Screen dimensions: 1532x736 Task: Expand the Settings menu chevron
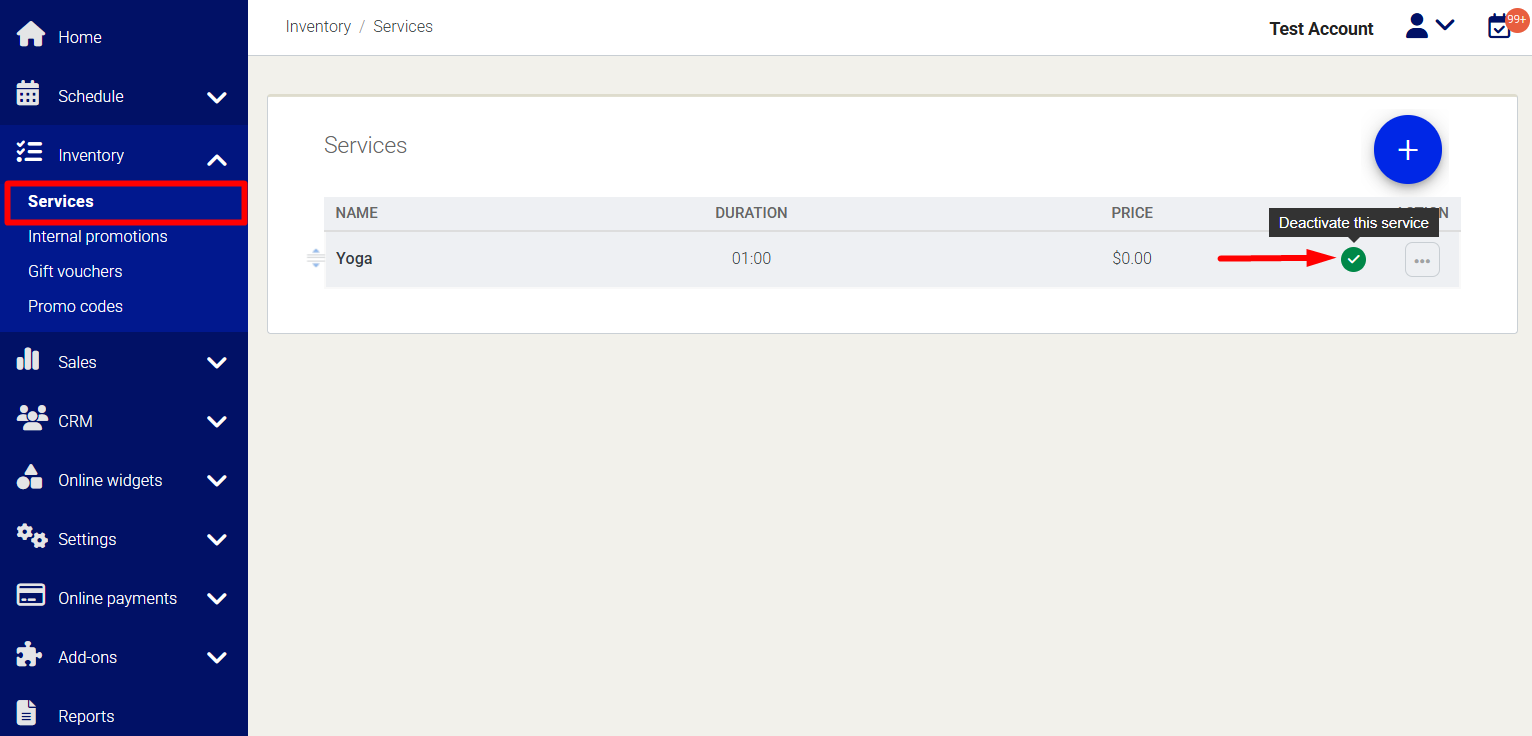coord(217,540)
